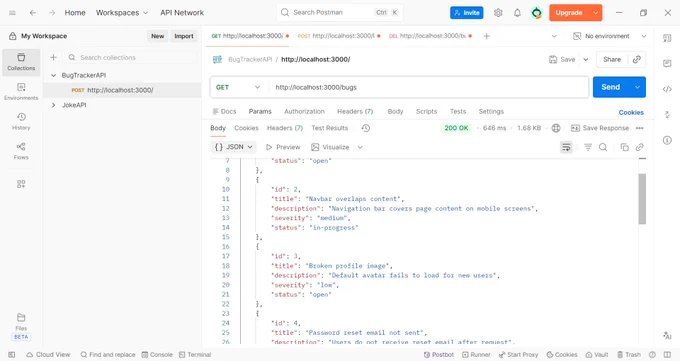Click the Import button
Screen dimensions: 680x361
[x=184, y=36]
